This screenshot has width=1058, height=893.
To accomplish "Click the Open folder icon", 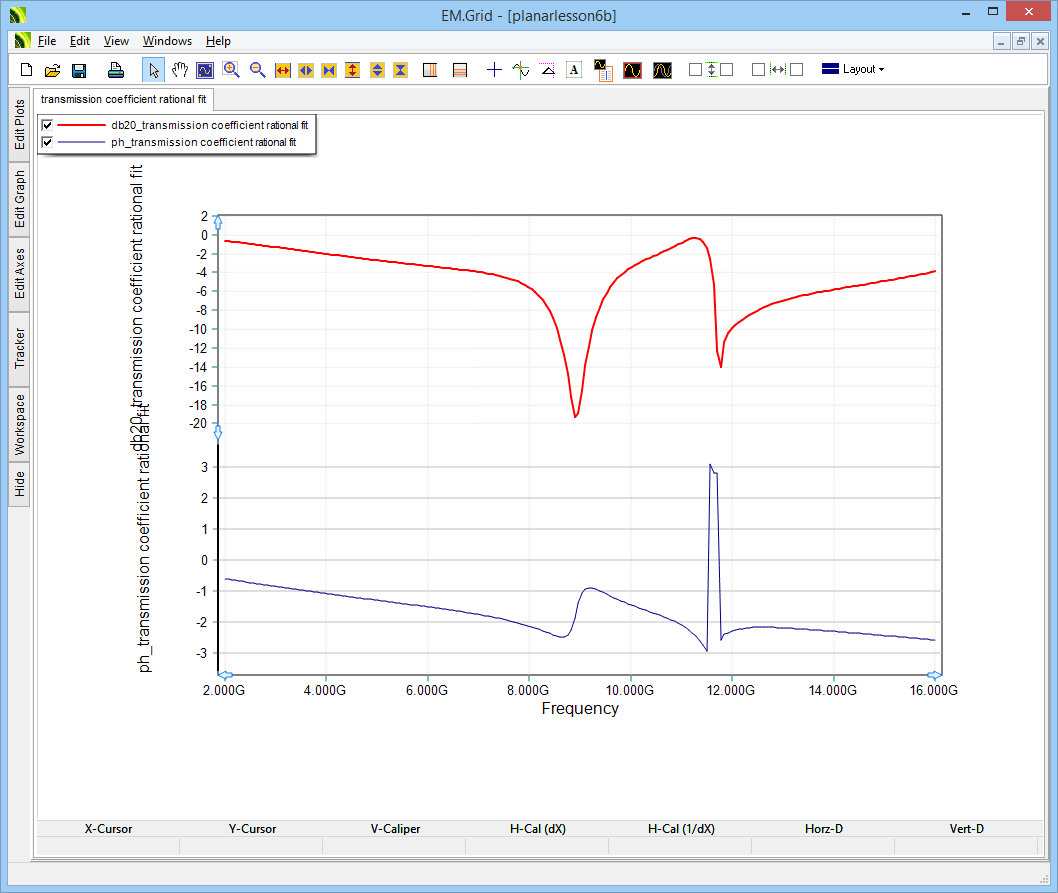I will click(53, 70).
